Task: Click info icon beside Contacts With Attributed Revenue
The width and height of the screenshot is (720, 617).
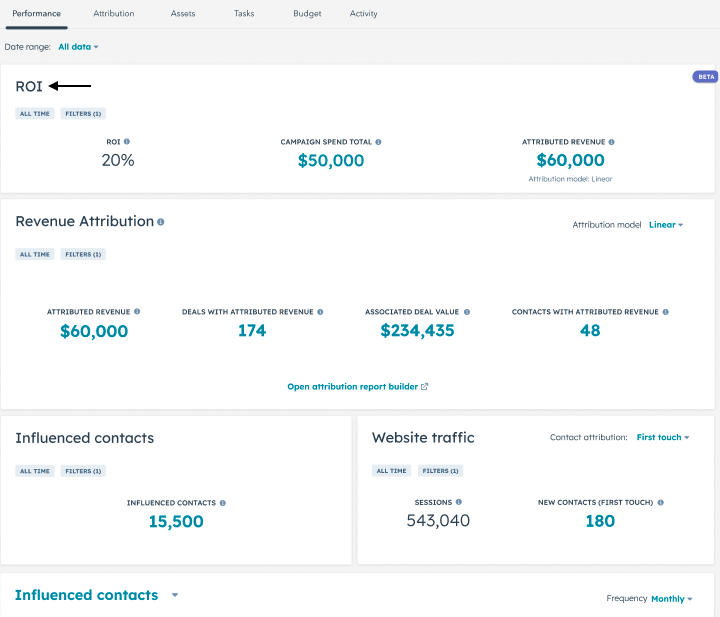Action: click(x=665, y=312)
